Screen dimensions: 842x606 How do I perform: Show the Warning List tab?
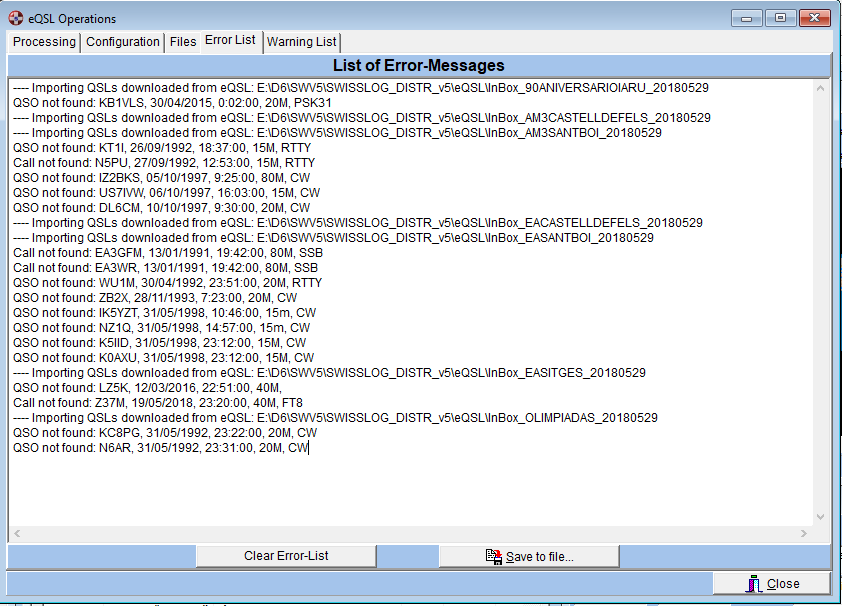pos(301,42)
